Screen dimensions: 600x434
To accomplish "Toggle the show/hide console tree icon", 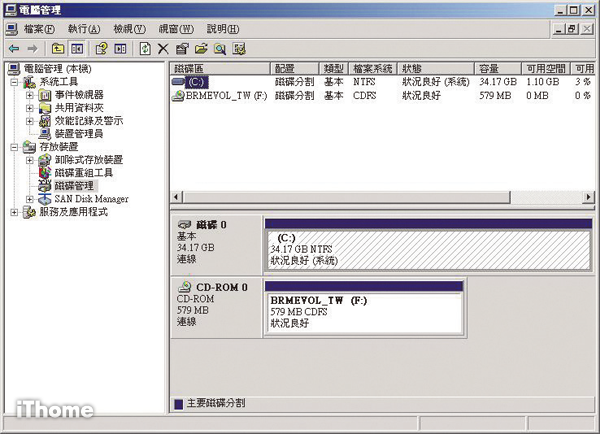I will tap(76, 48).
